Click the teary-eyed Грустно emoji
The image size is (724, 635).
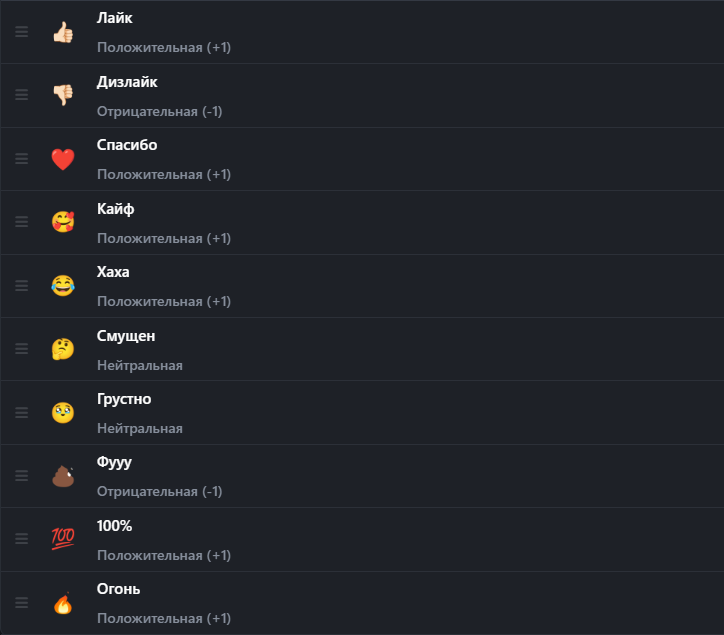[63, 413]
